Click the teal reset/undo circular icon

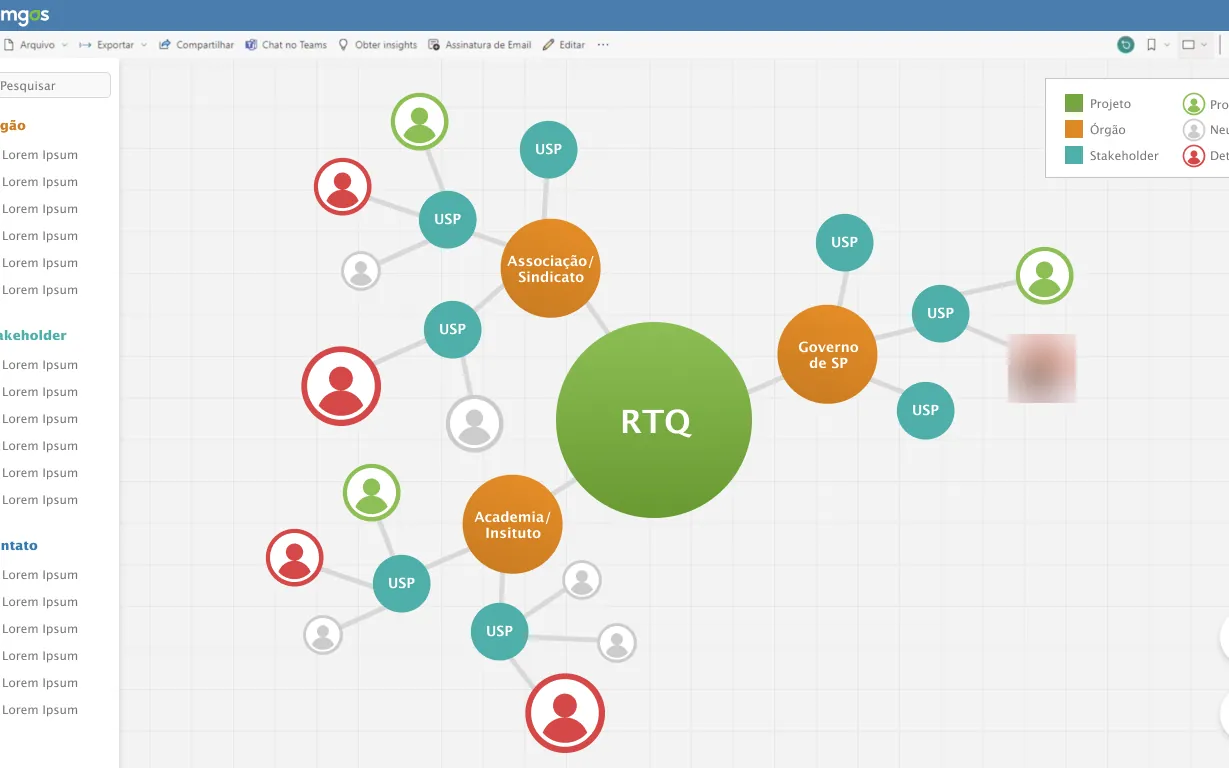[1126, 45]
